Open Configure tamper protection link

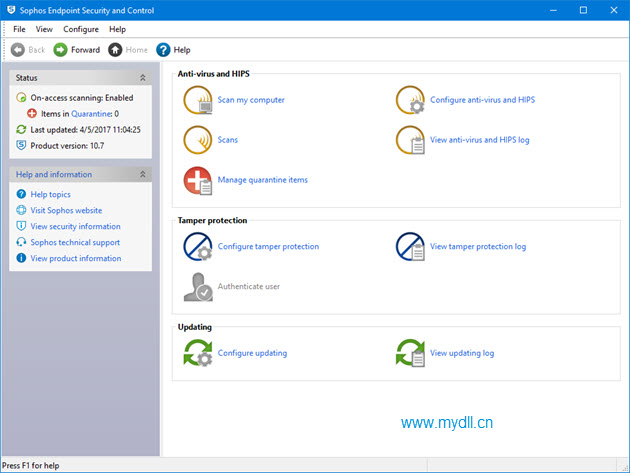(x=268, y=246)
